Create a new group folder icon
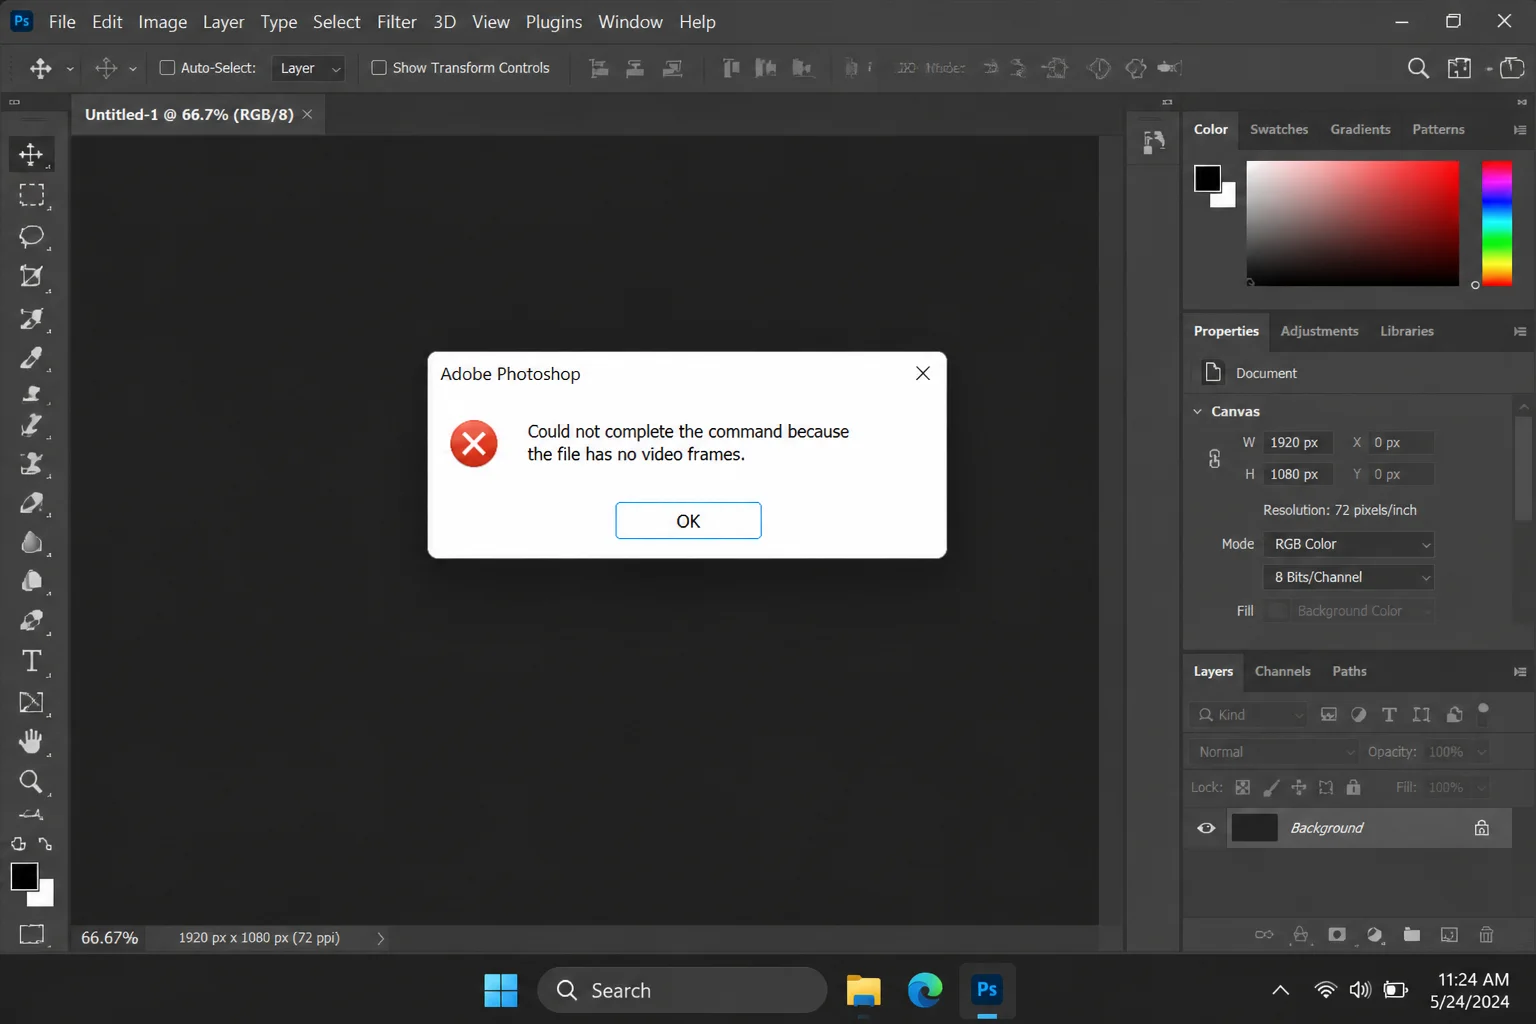 [x=1412, y=935]
